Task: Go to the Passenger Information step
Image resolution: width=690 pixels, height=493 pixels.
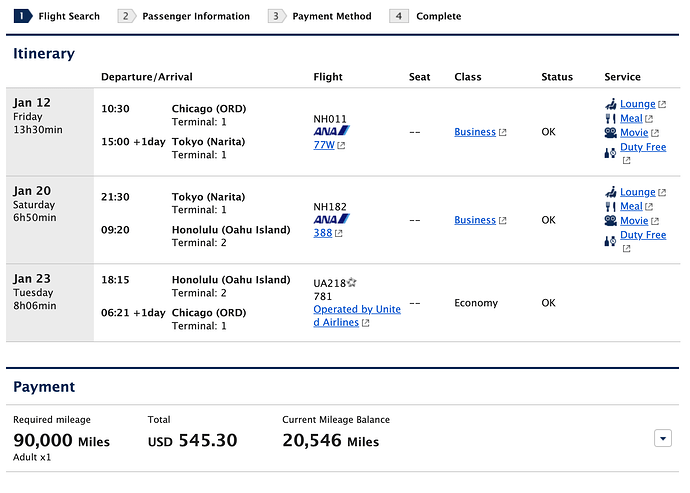Action: 184,16
